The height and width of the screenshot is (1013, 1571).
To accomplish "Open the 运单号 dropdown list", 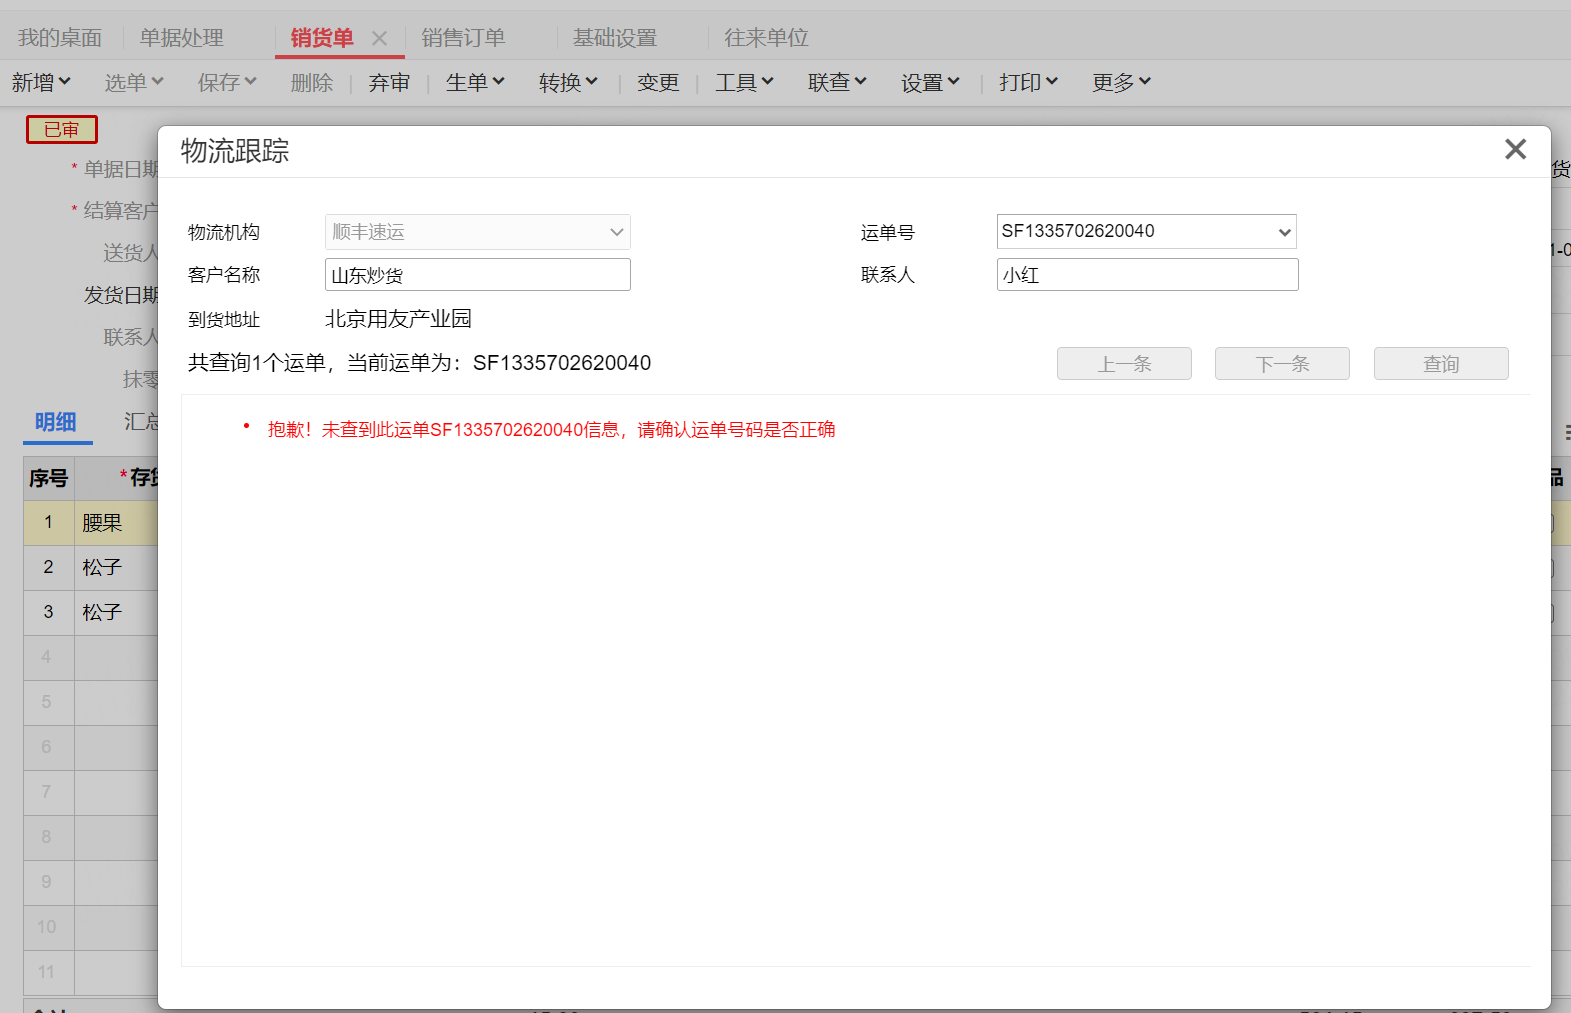I will pyautogui.click(x=1284, y=232).
